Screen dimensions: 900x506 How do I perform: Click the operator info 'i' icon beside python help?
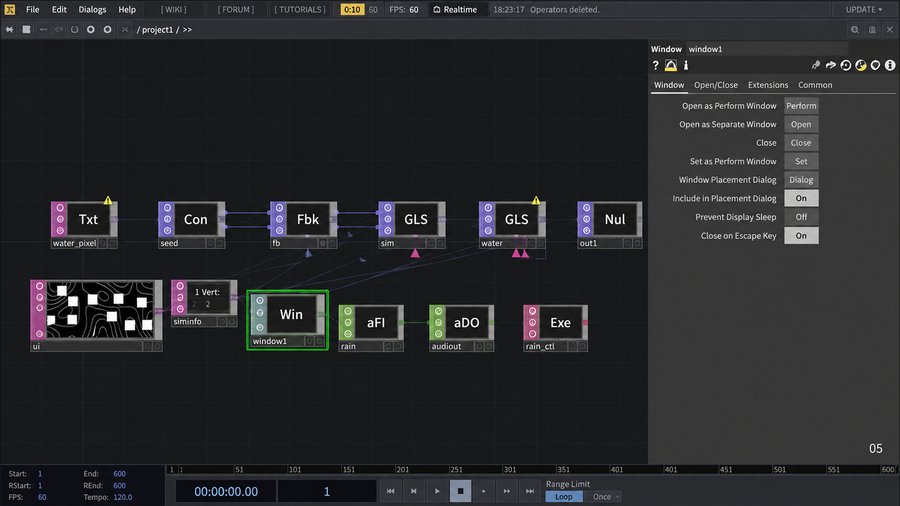[x=685, y=65]
